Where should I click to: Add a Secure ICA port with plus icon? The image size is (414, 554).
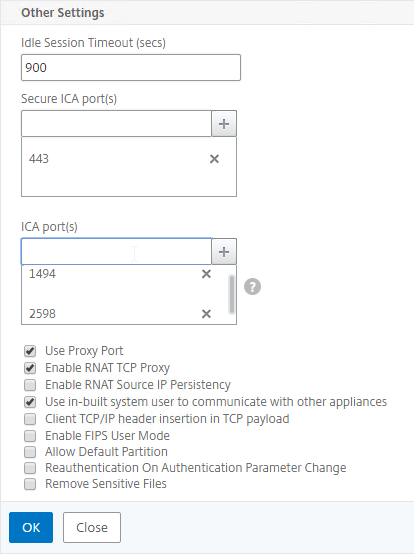click(224, 124)
